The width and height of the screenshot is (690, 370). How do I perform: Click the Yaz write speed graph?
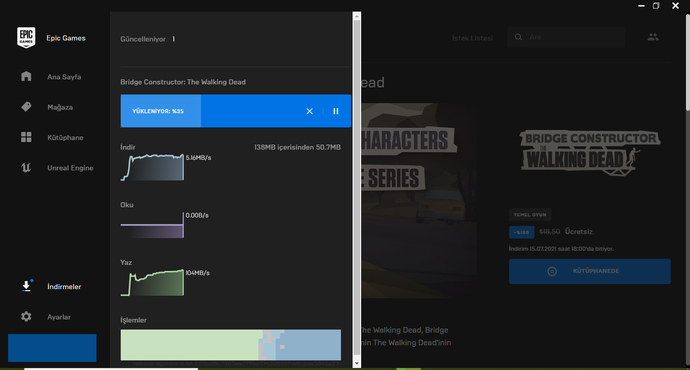click(153, 282)
